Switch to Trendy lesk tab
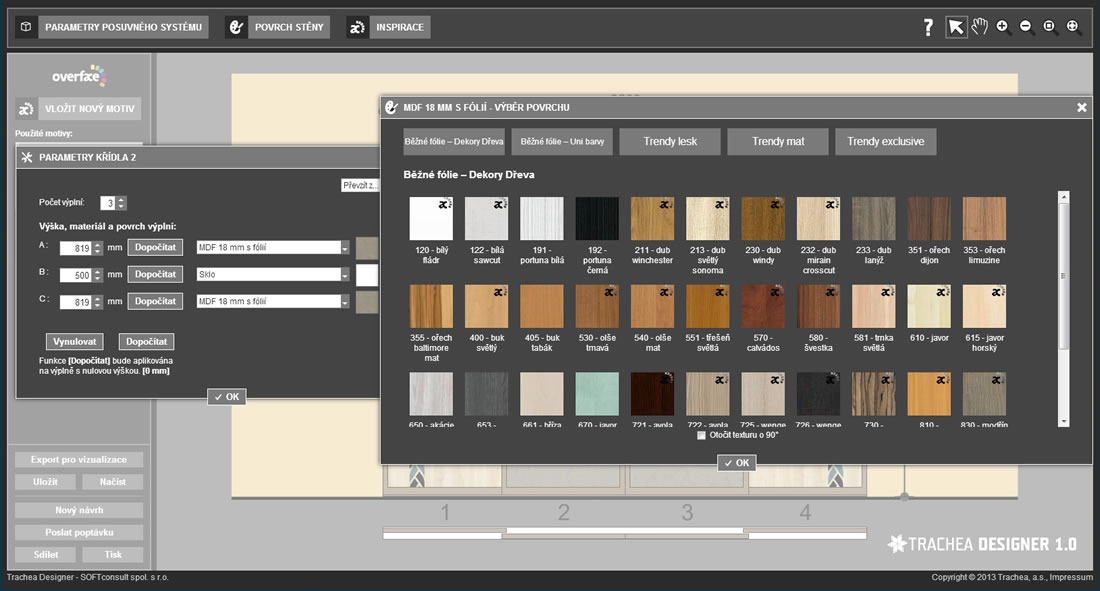 click(x=668, y=142)
